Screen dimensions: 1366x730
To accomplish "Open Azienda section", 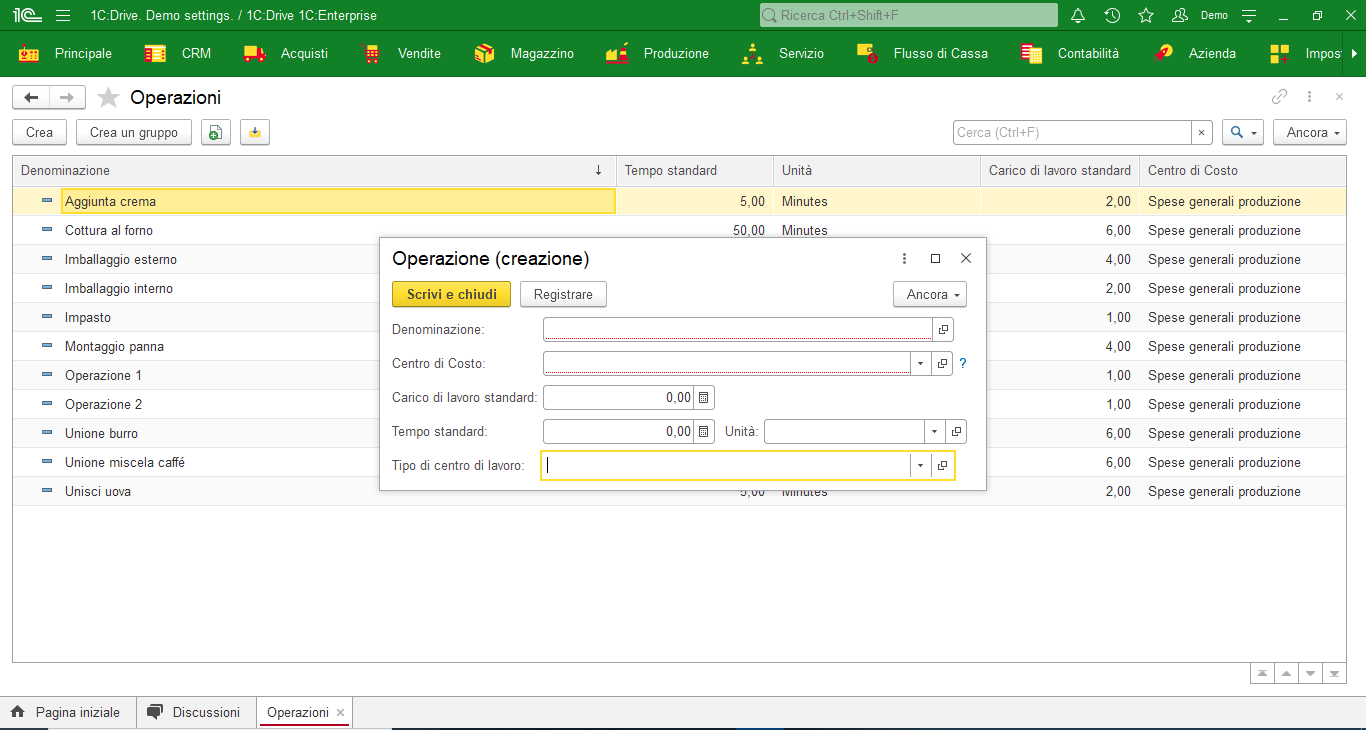I will point(1194,53).
